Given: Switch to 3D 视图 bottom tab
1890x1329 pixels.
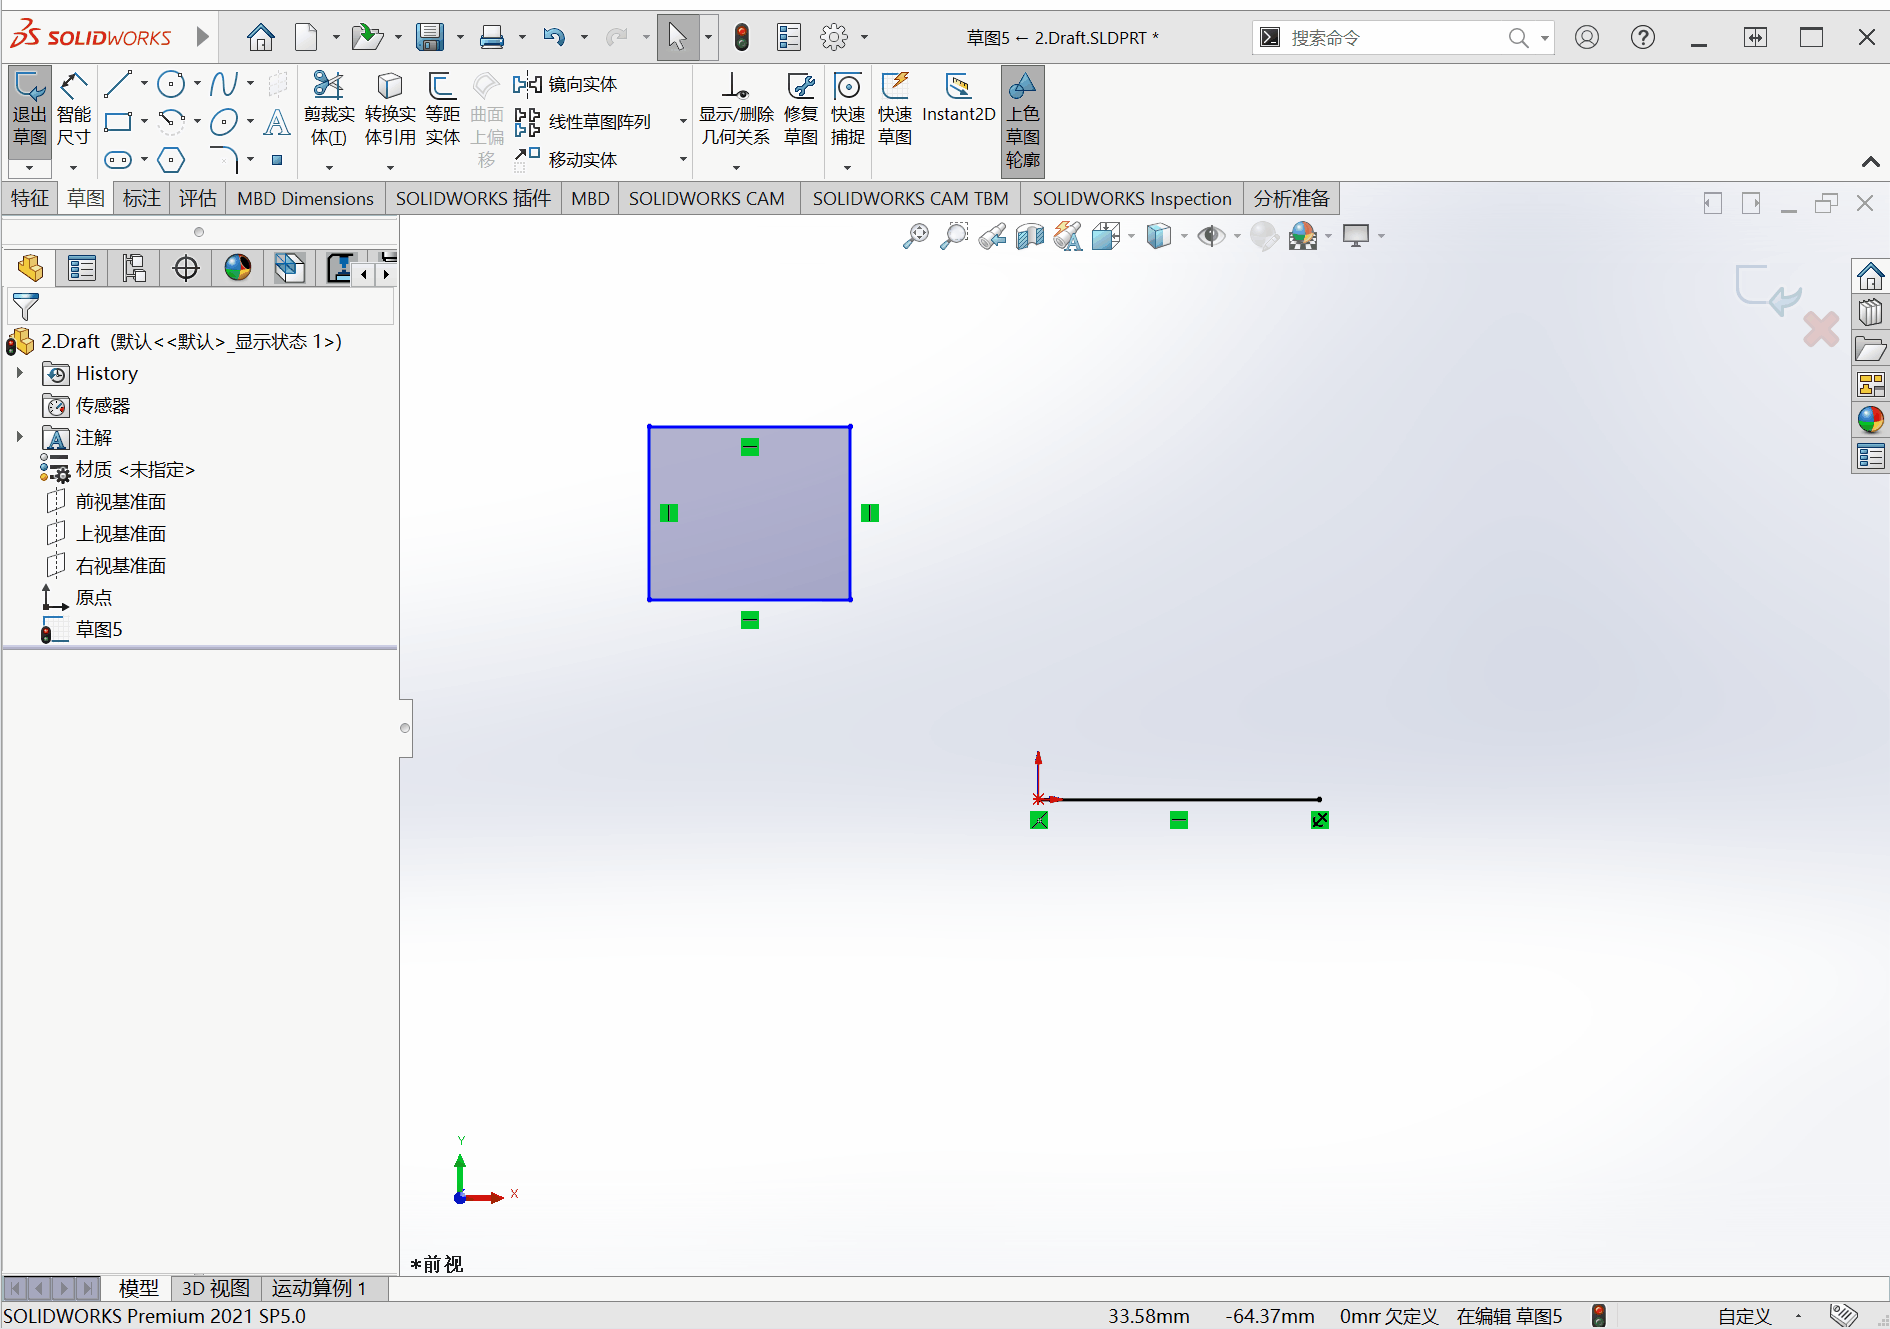Looking at the screenshot, I should pyautogui.click(x=215, y=1288).
